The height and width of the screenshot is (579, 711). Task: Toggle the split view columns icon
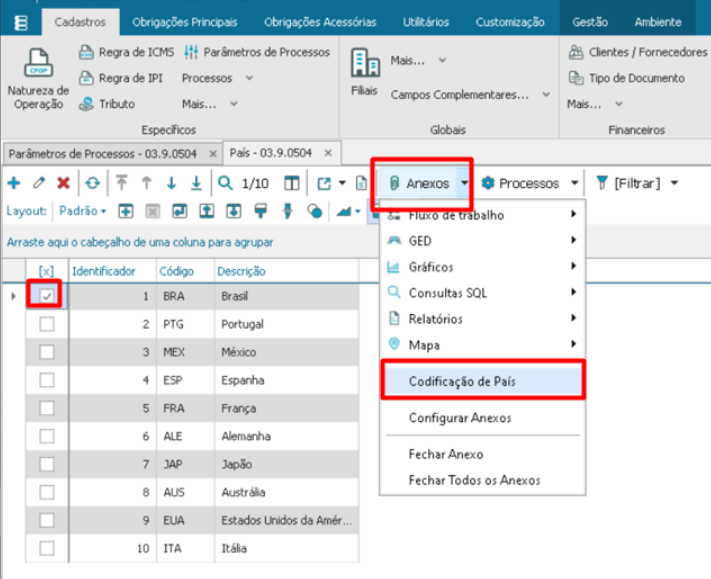pos(292,183)
